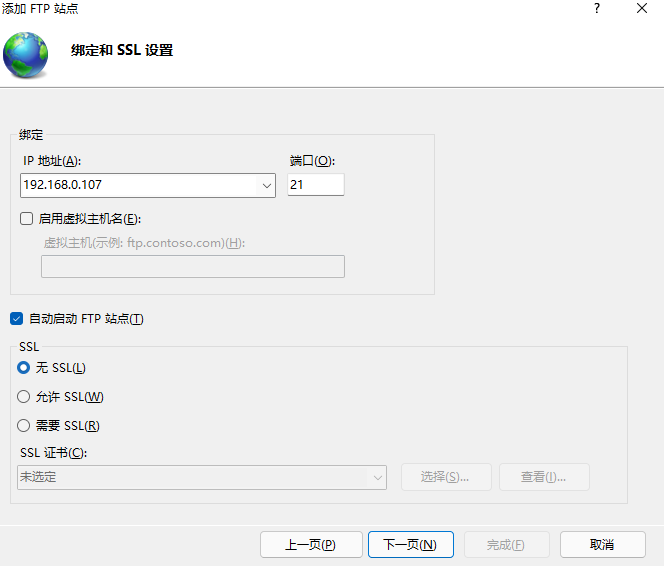
Task: Click the 完成(F) button
Action: [x=507, y=544]
